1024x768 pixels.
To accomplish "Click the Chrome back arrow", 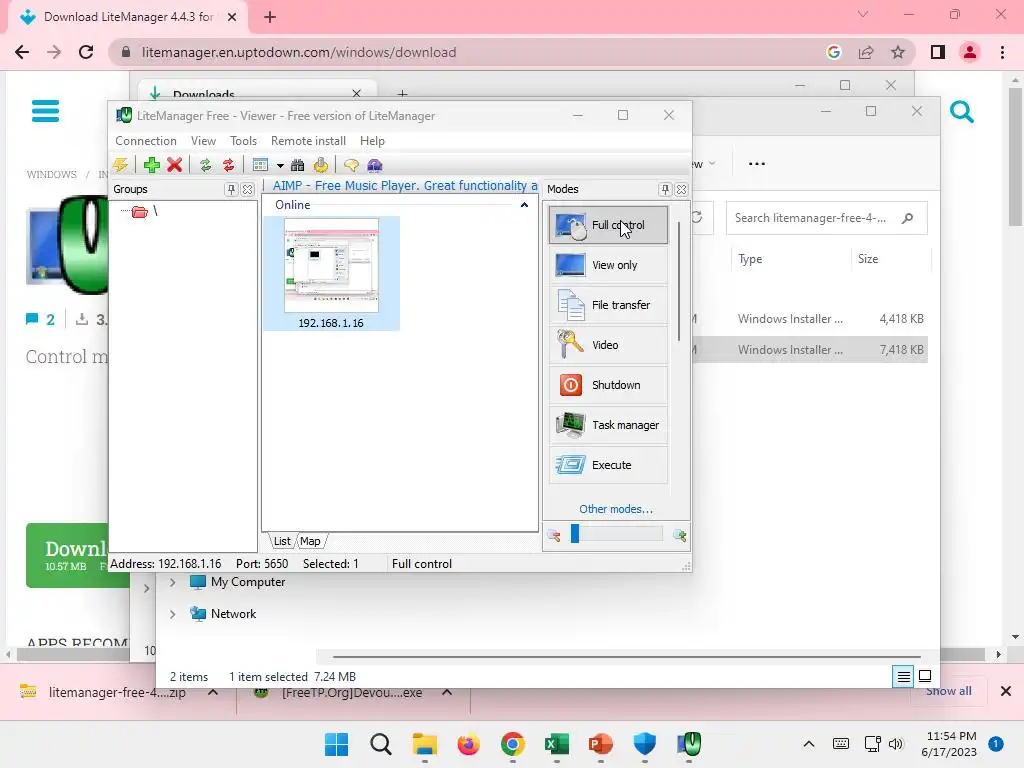I will (x=22, y=52).
